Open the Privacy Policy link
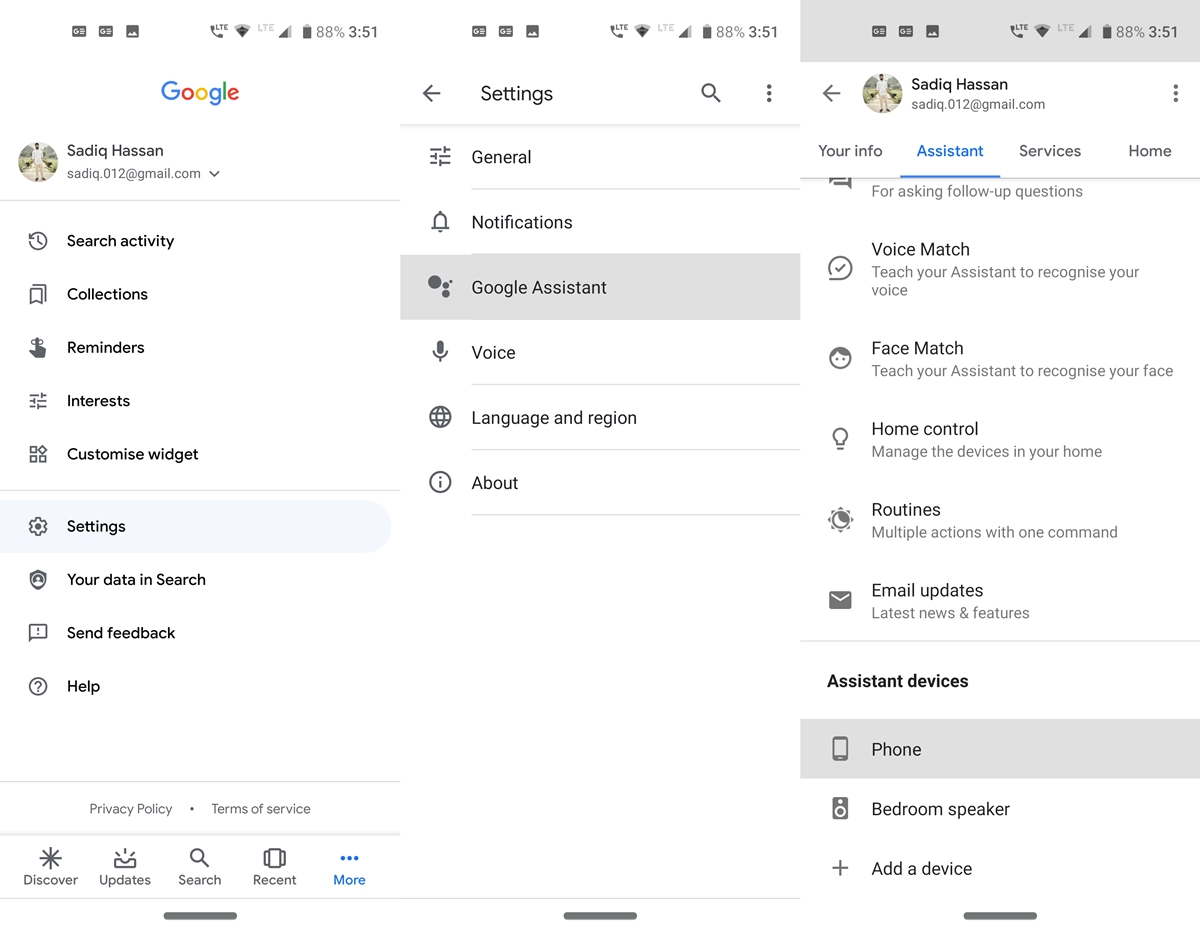Image resolution: width=1200 pixels, height=933 pixels. click(131, 809)
